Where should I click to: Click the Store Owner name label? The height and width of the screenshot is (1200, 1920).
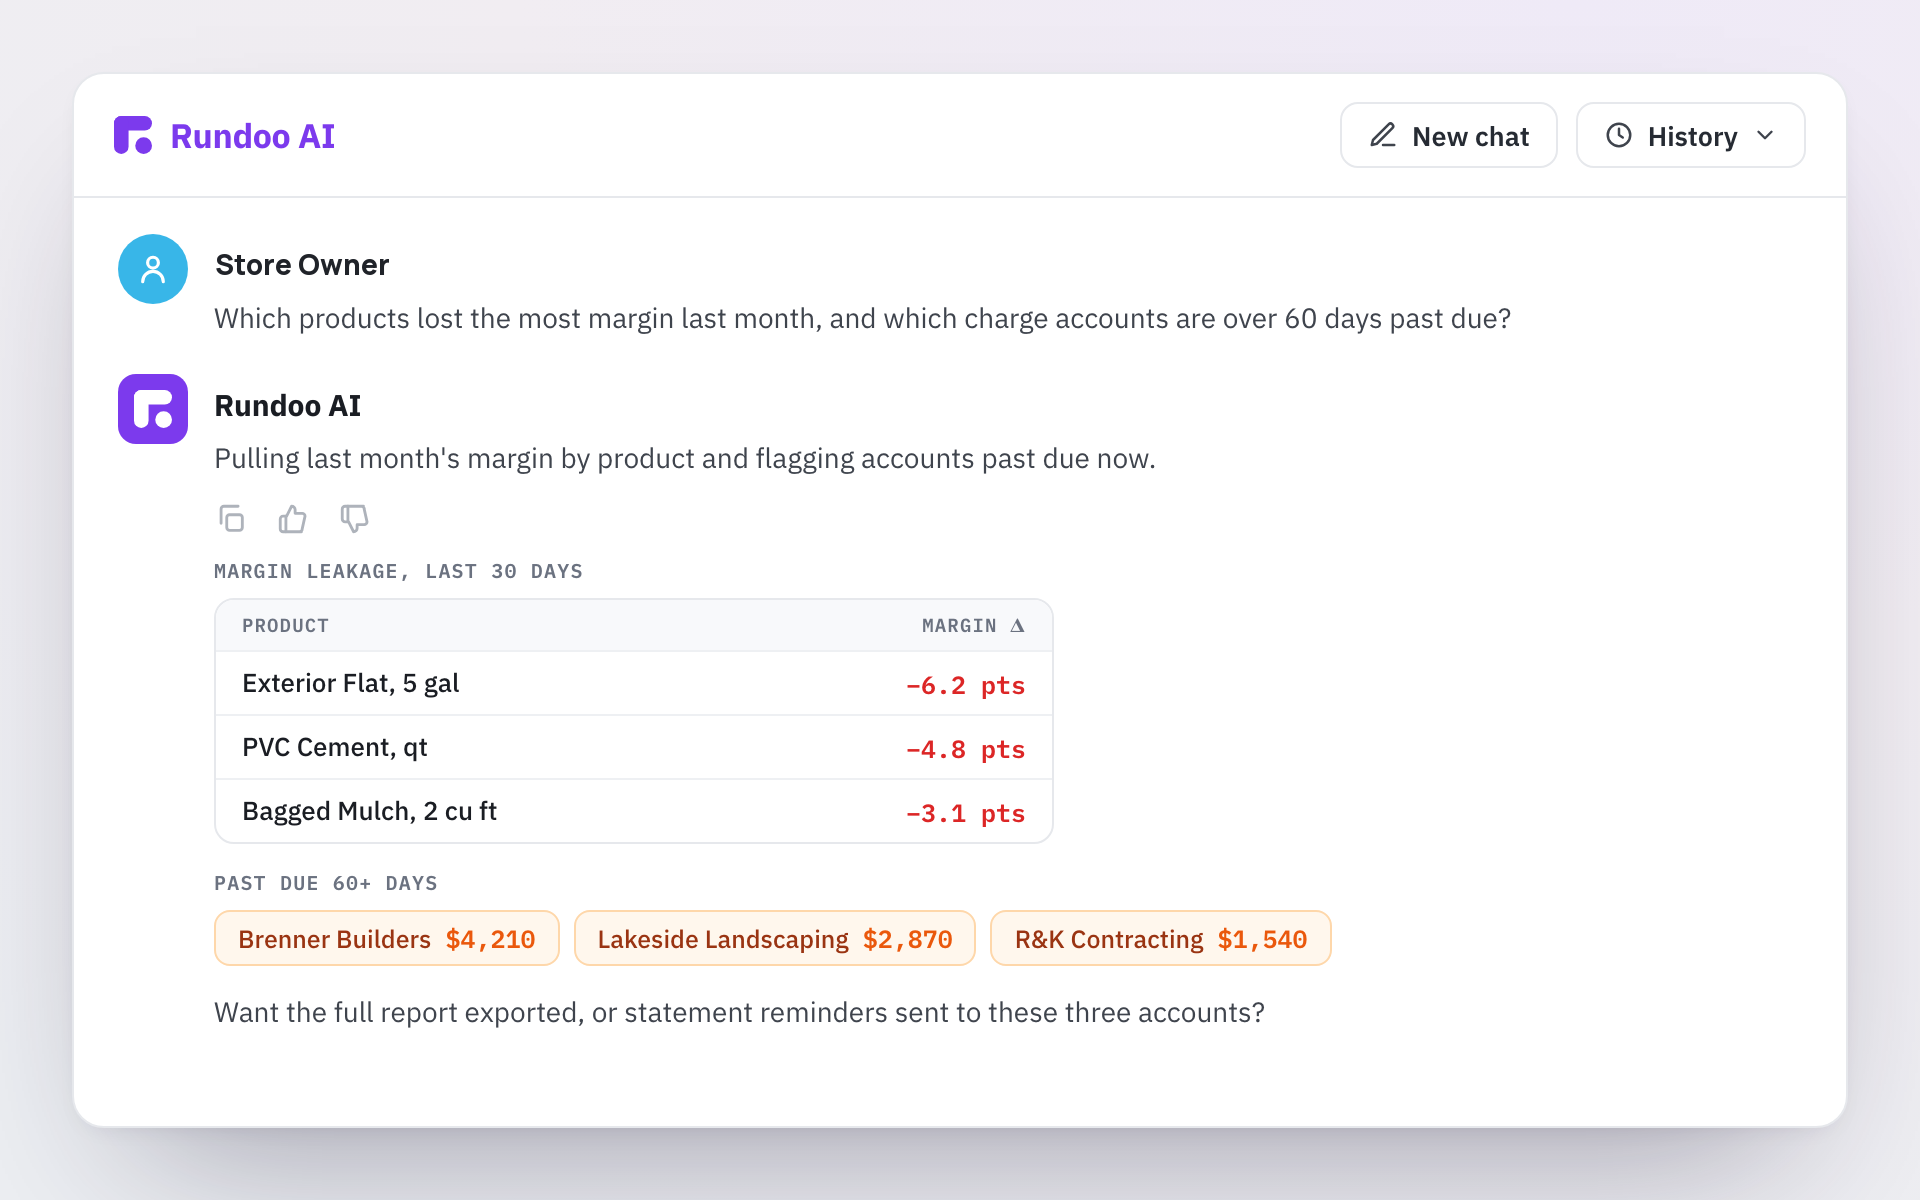[302, 265]
